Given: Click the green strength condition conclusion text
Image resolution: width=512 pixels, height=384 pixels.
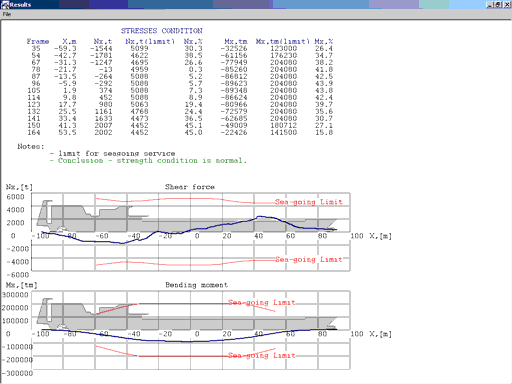Looking at the screenshot, I should pyautogui.click(x=152, y=160).
